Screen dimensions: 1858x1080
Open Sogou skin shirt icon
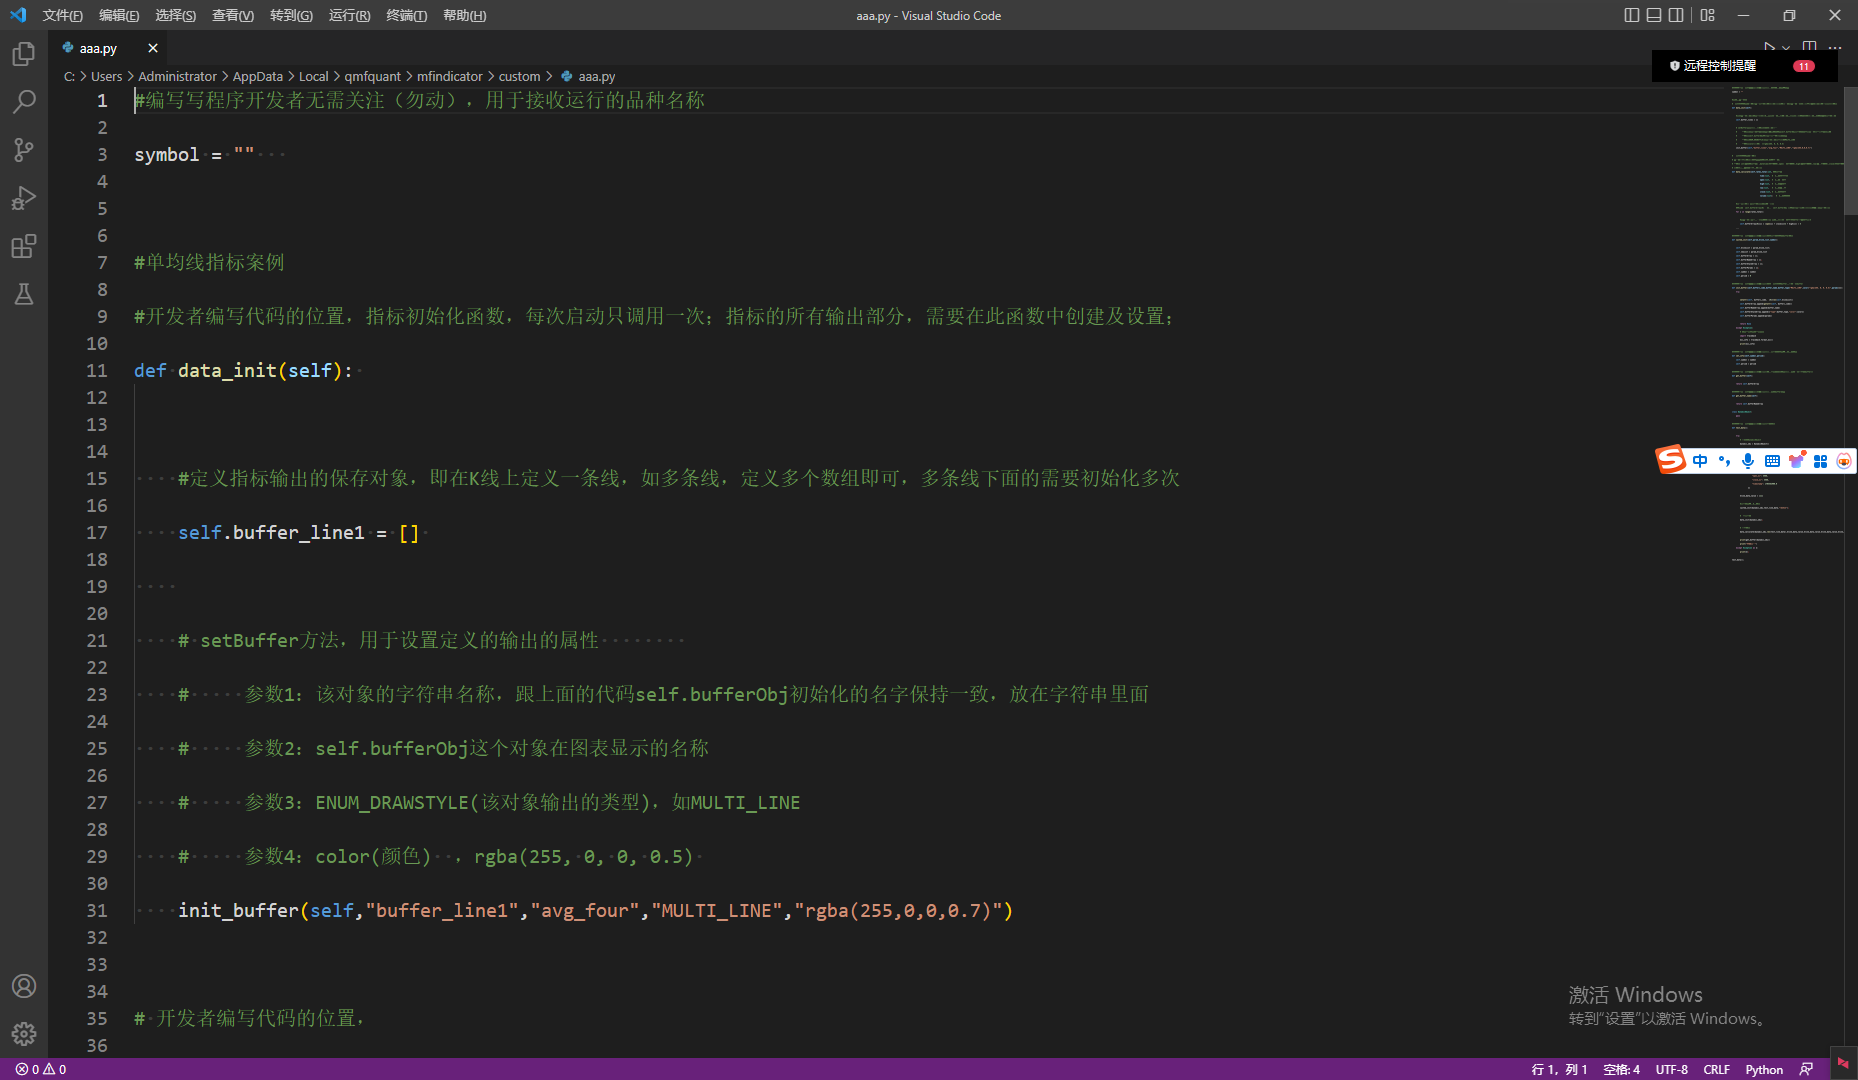pyautogui.click(x=1797, y=460)
